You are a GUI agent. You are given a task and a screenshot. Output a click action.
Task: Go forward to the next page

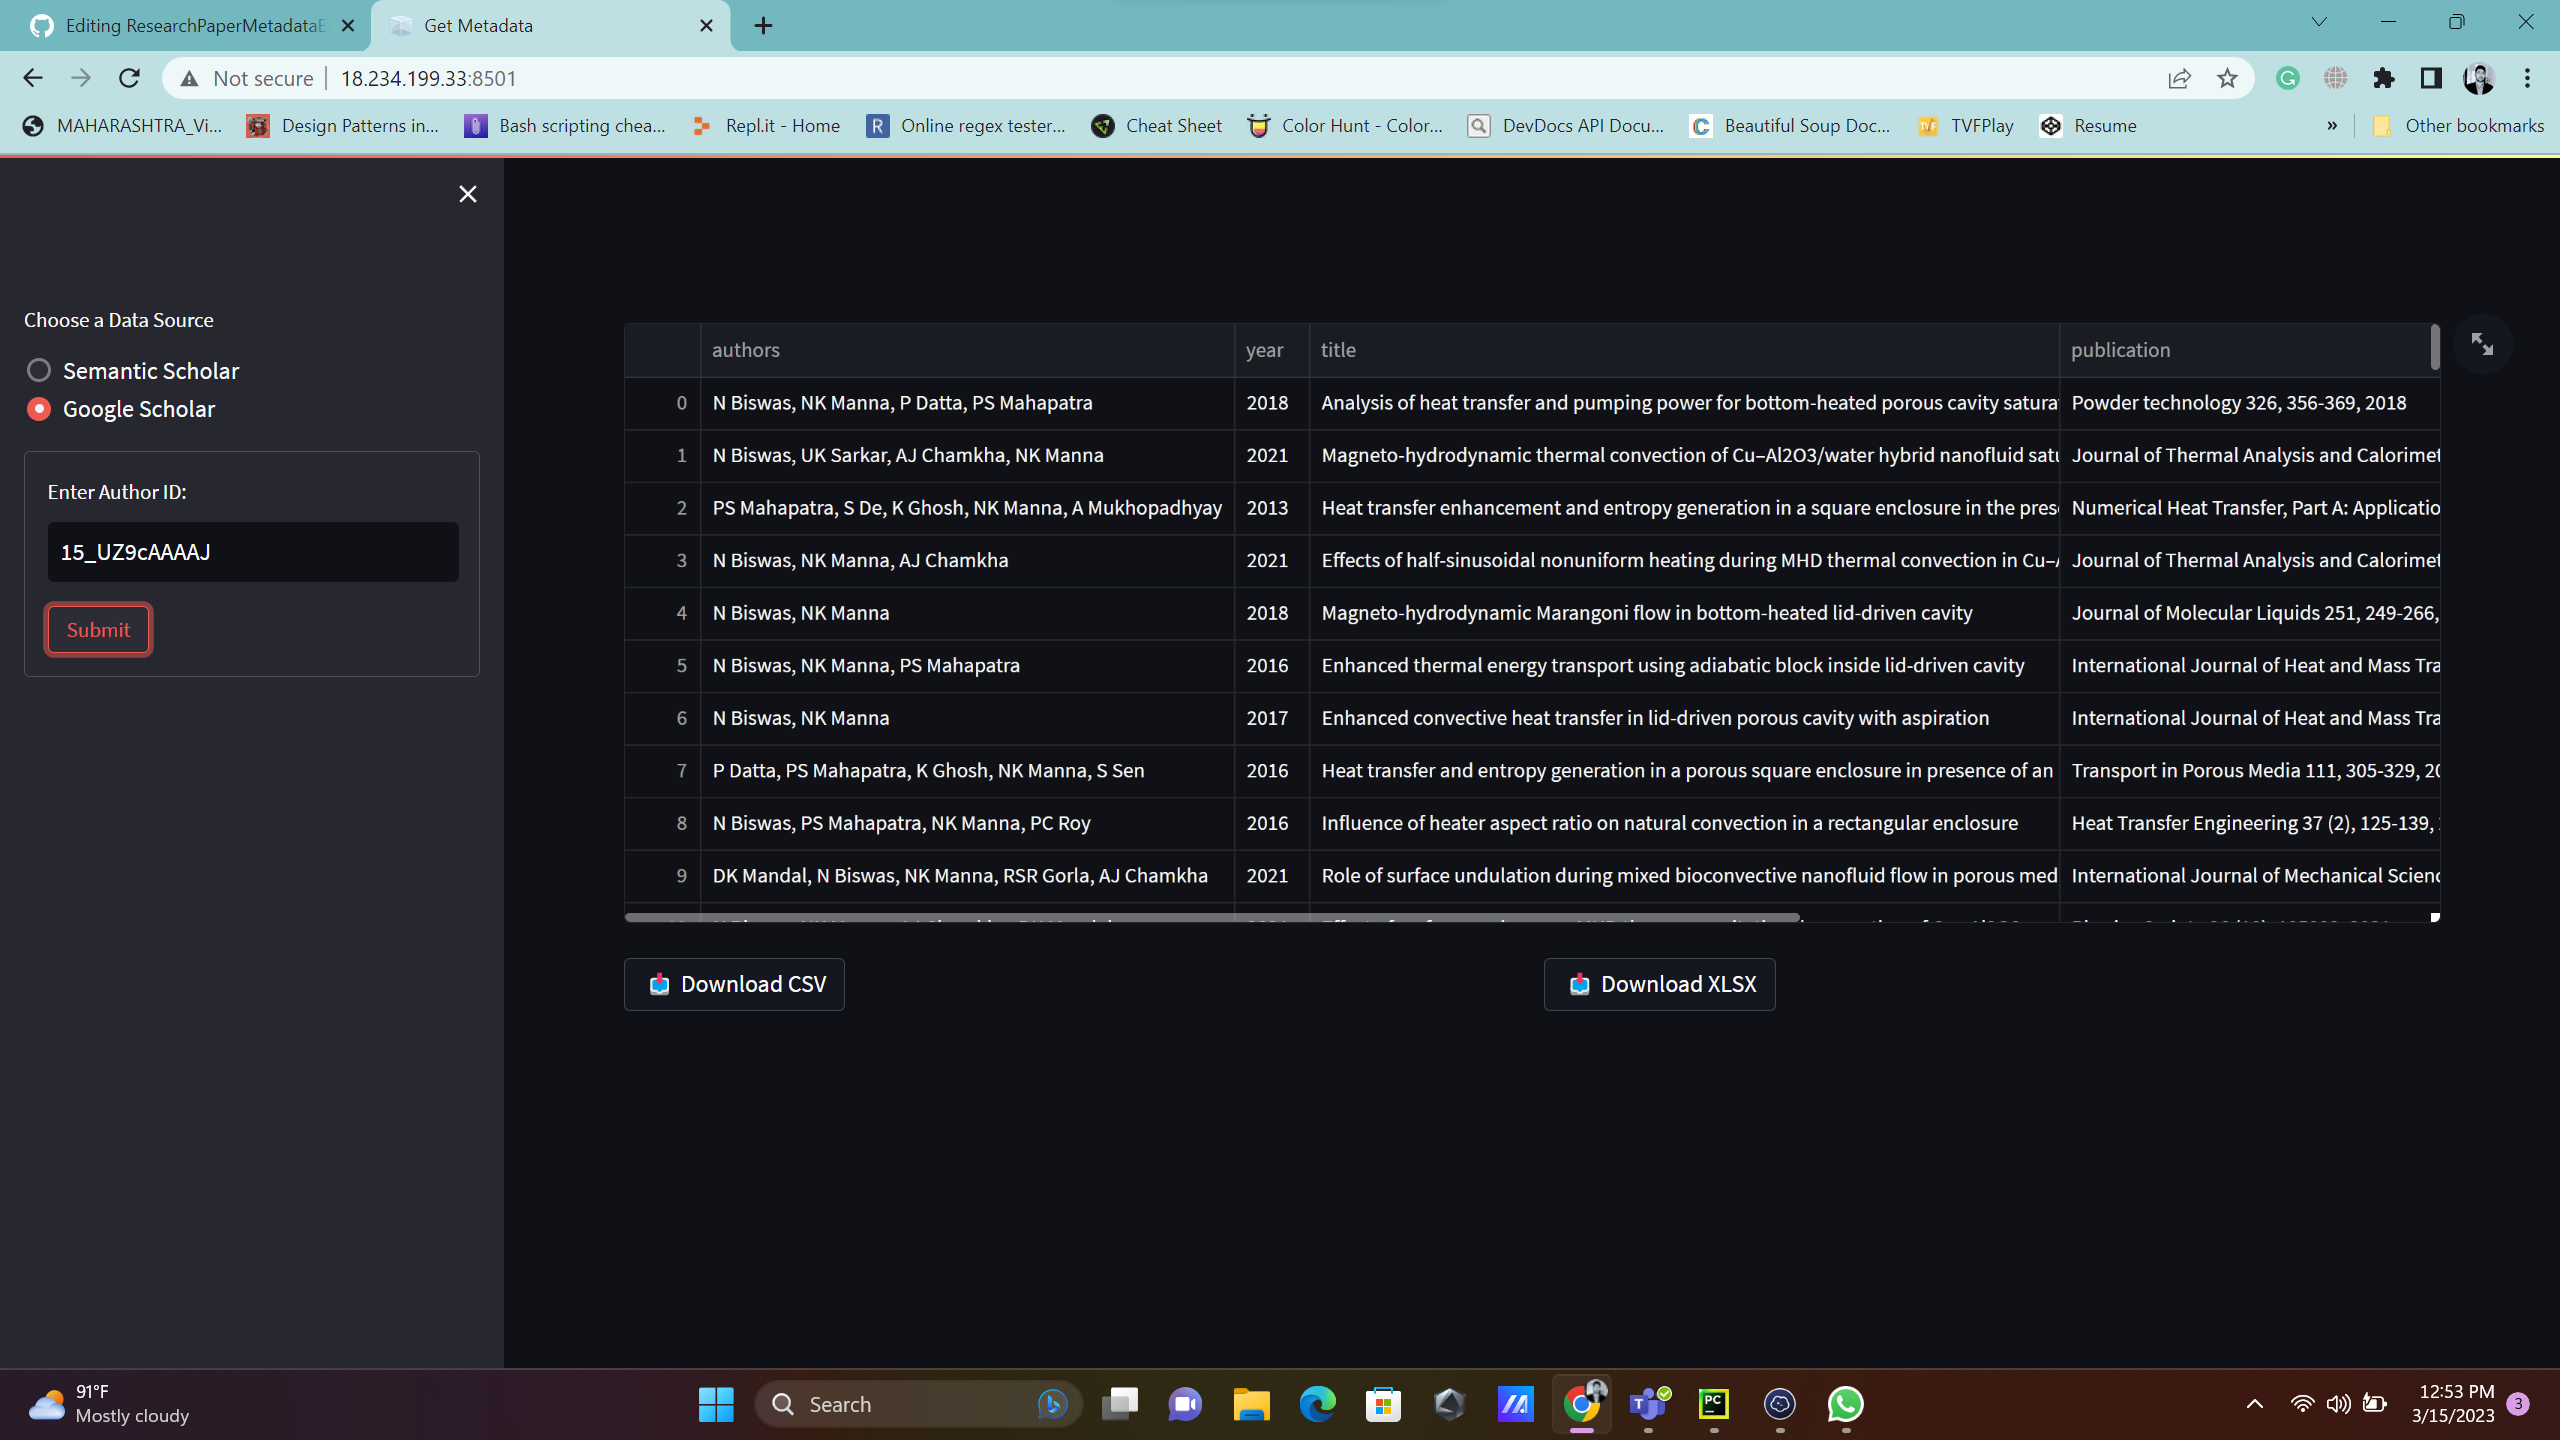(81, 78)
